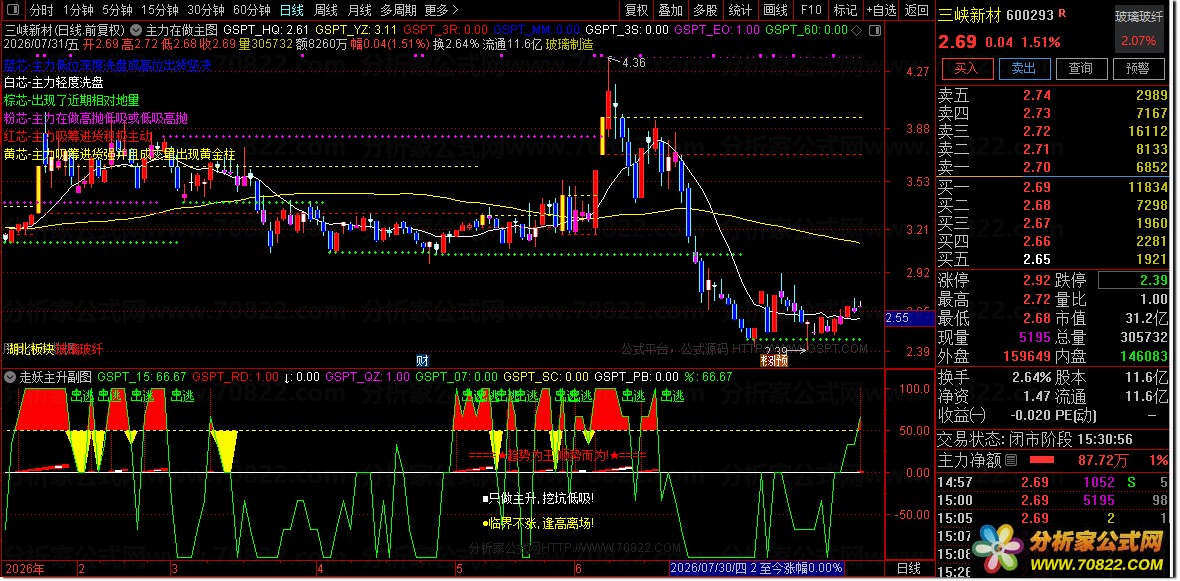The height and width of the screenshot is (581, 1180).
Task: Click the 预警 alert button
Action: (1138, 68)
